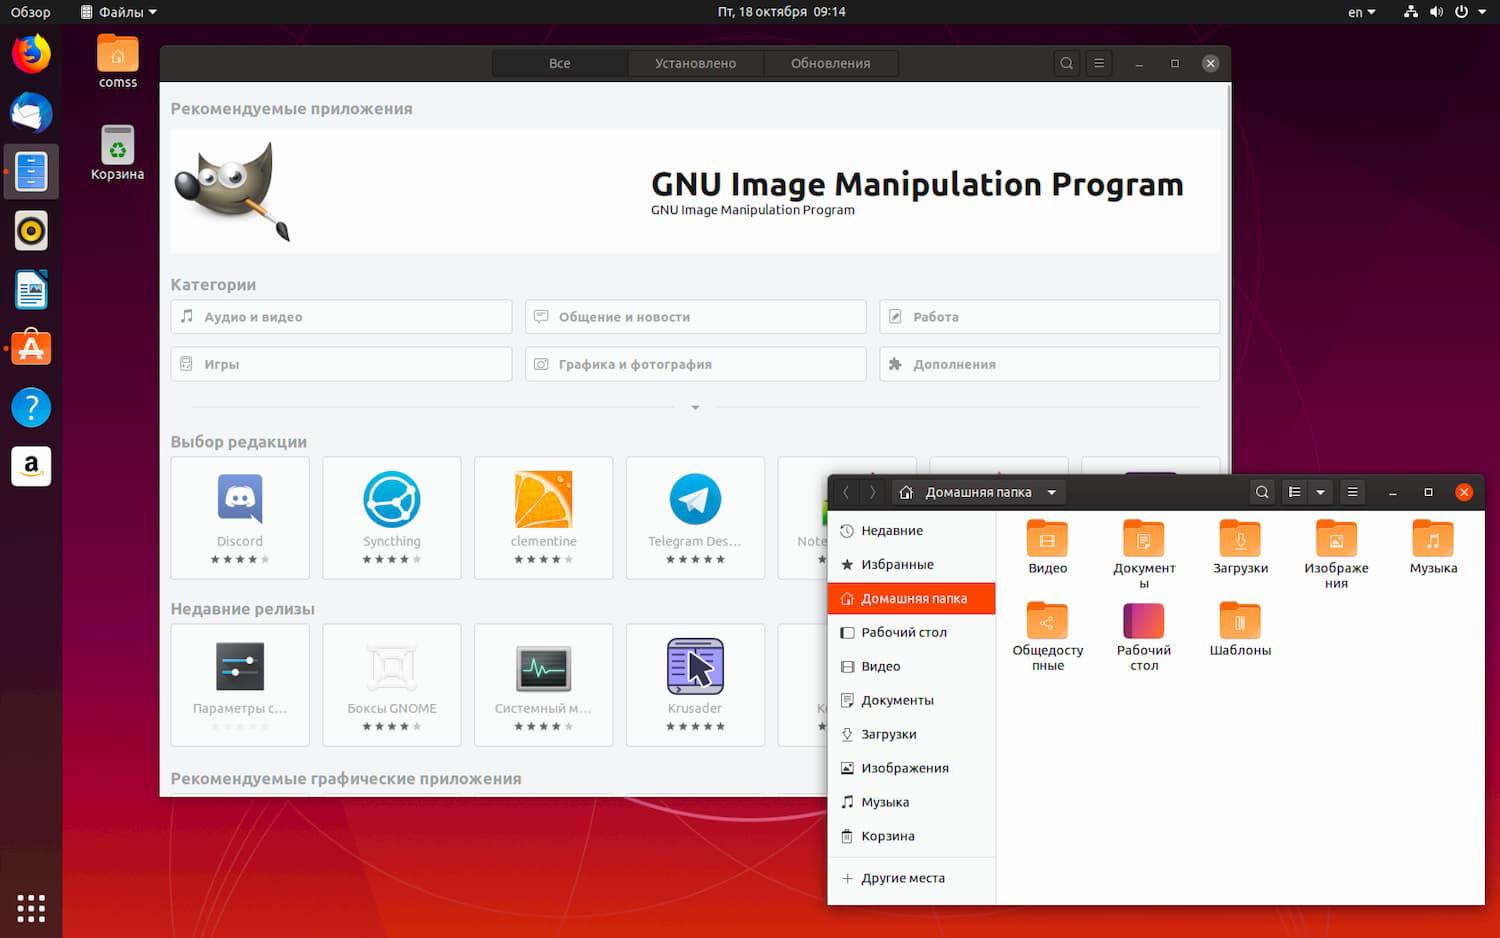Show the applications grid
1500x938 pixels.
click(x=31, y=907)
